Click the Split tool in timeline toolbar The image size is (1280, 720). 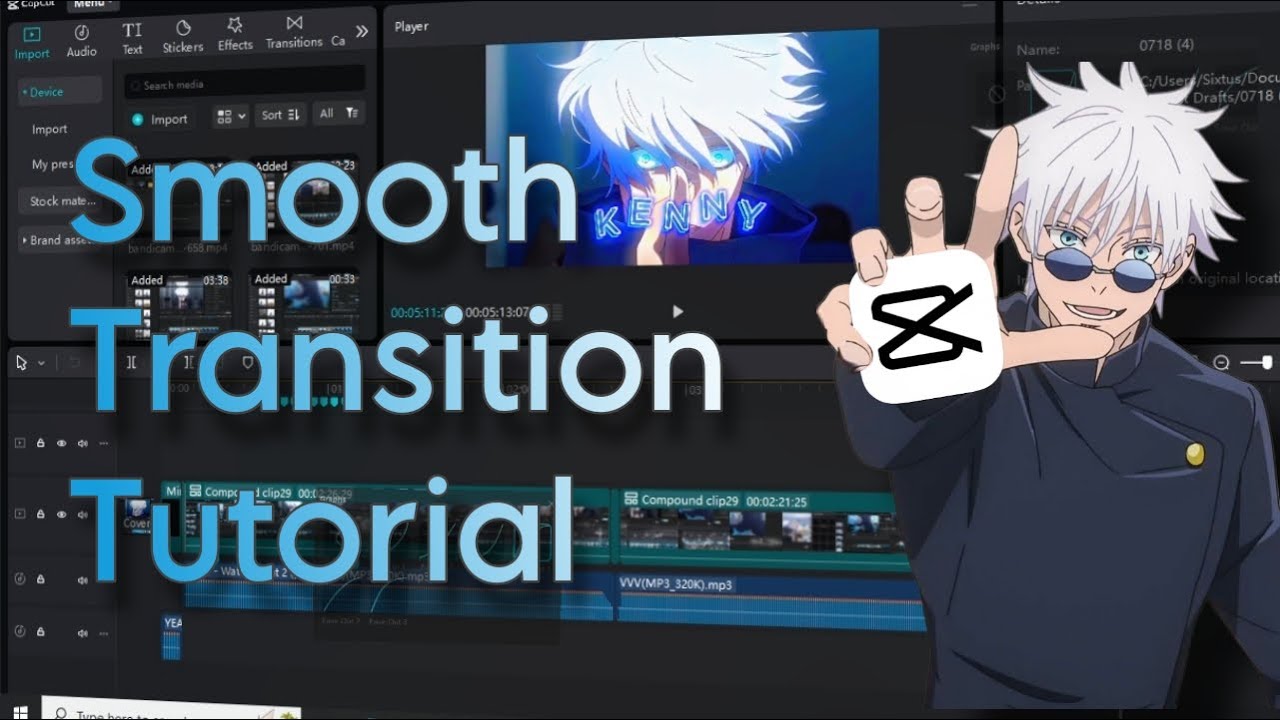pyautogui.click(x=132, y=362)
